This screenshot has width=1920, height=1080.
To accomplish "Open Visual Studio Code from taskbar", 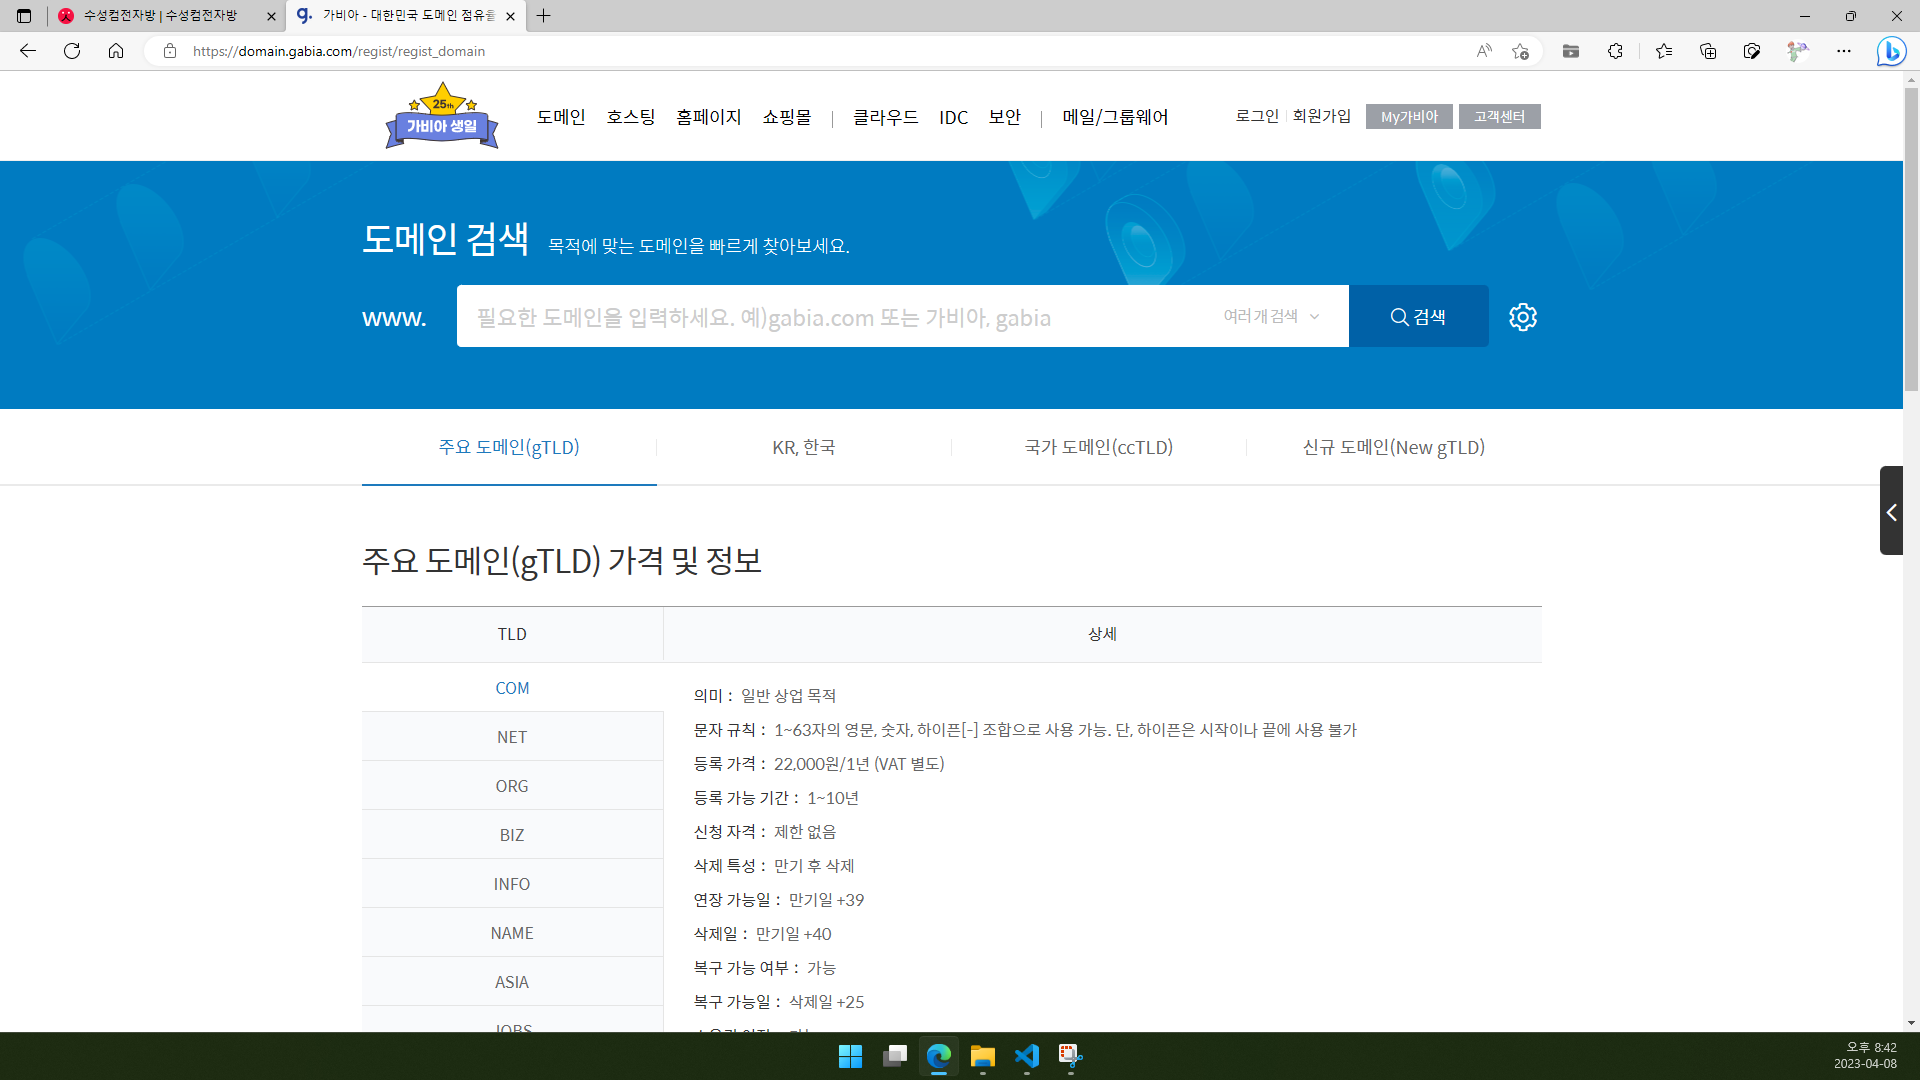I will pyautogui.click(x=1027, y=1056).
